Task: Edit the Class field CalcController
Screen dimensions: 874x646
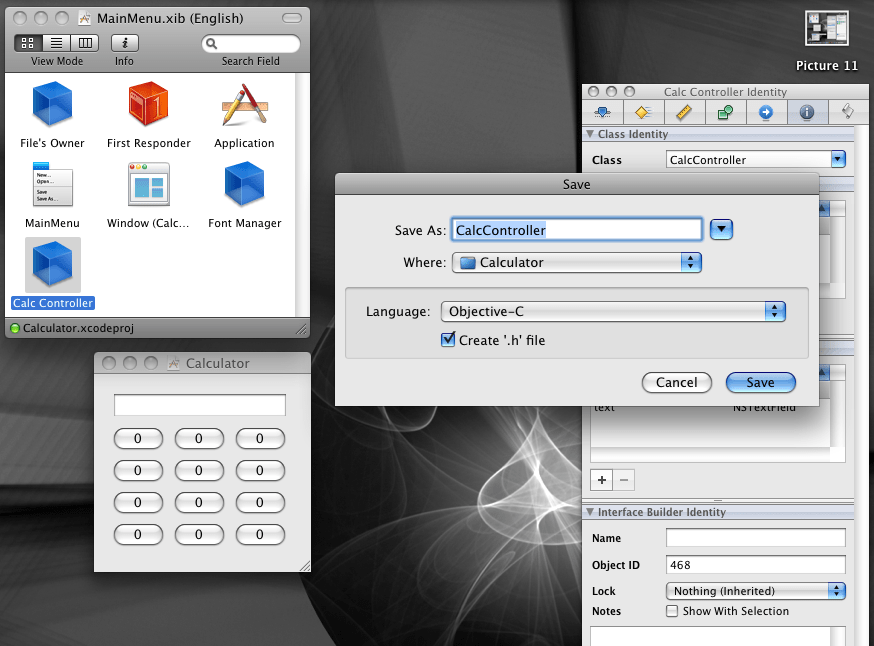Action: coord(748,159)
